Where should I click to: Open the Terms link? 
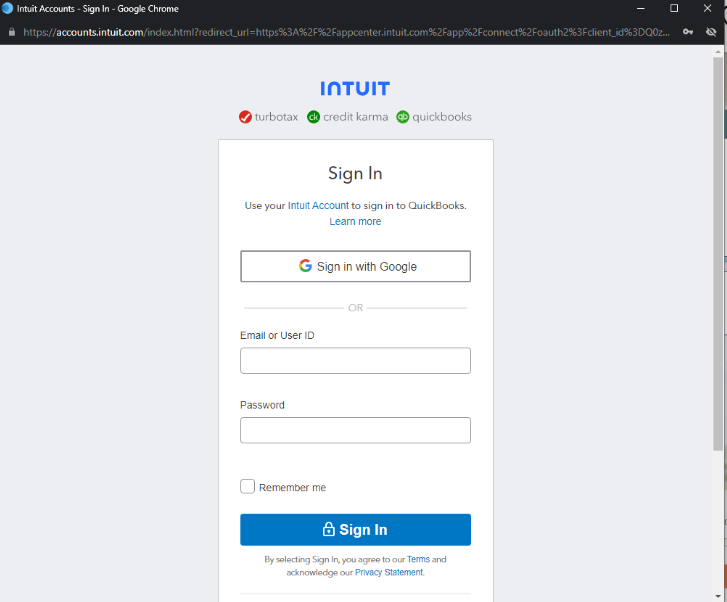click(x=418, y=559)
